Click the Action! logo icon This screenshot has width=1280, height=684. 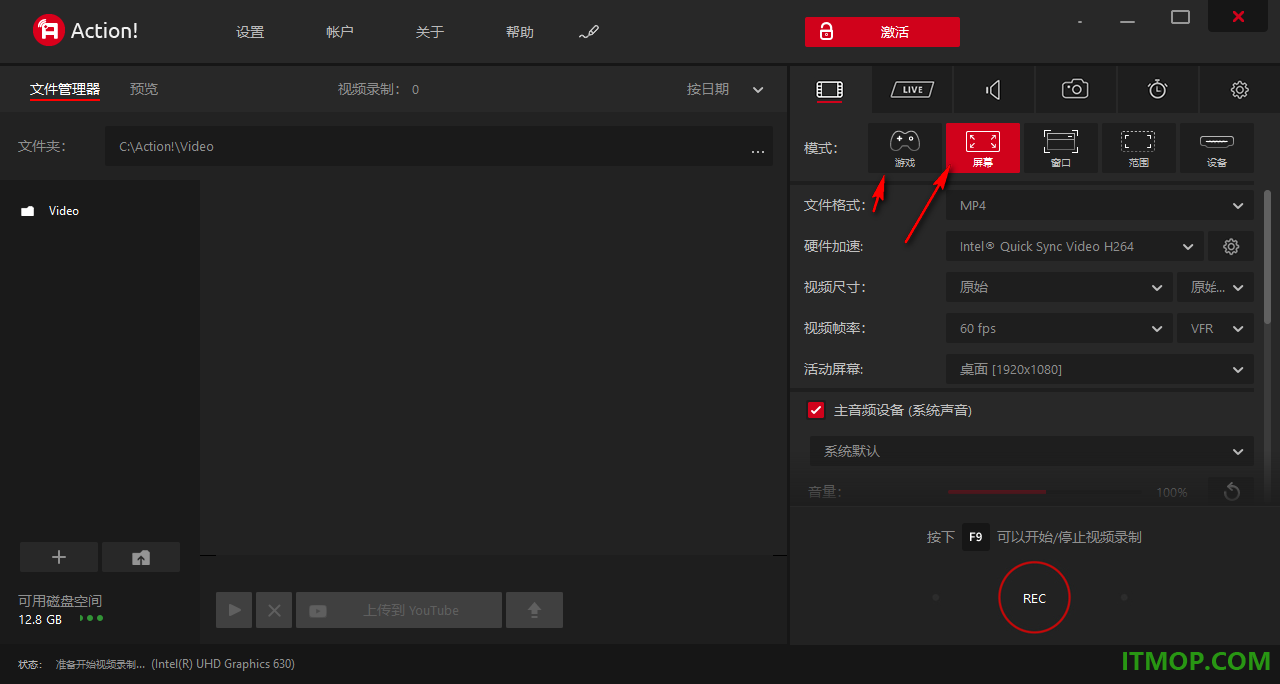(48, 31)
